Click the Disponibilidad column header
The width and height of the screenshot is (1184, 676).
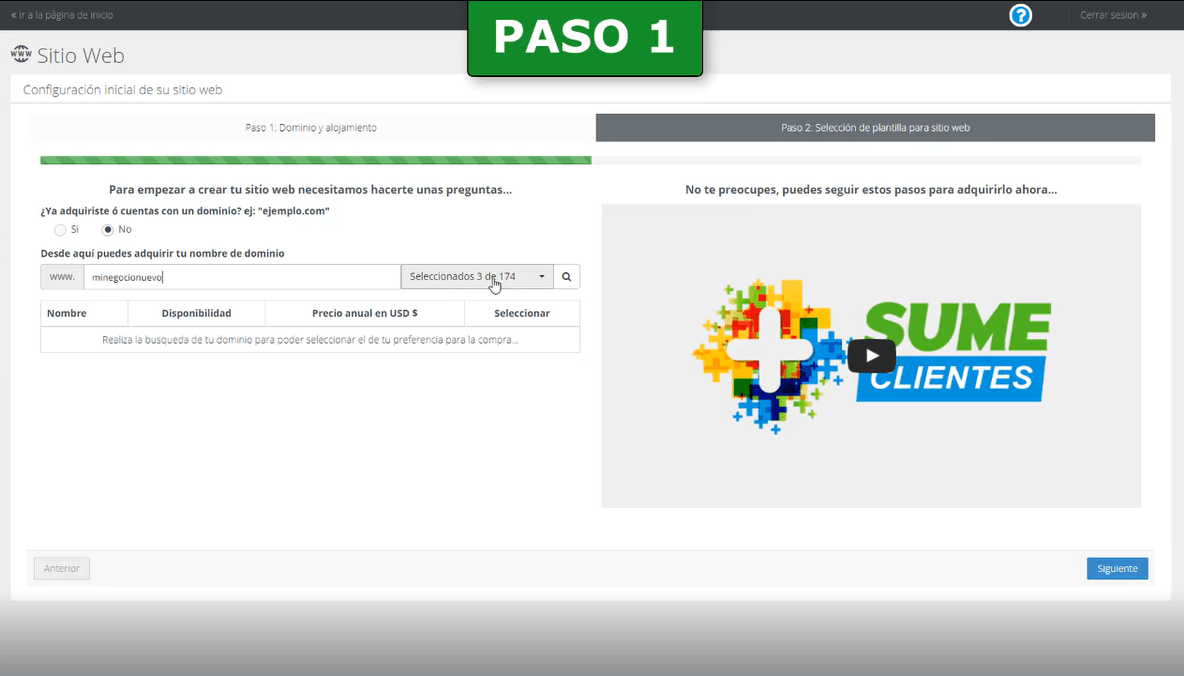click(x=196, y=313)
